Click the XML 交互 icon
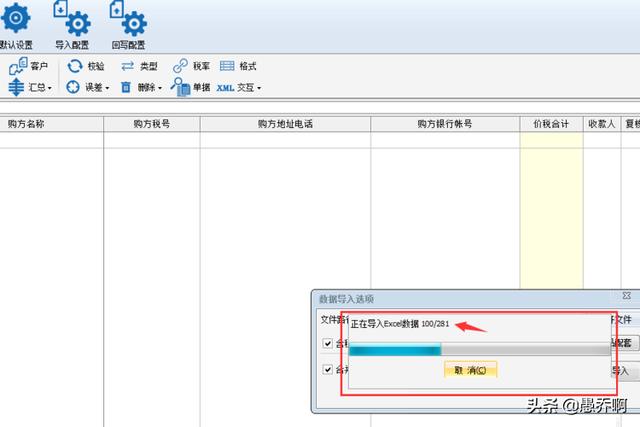 [225, 88]
